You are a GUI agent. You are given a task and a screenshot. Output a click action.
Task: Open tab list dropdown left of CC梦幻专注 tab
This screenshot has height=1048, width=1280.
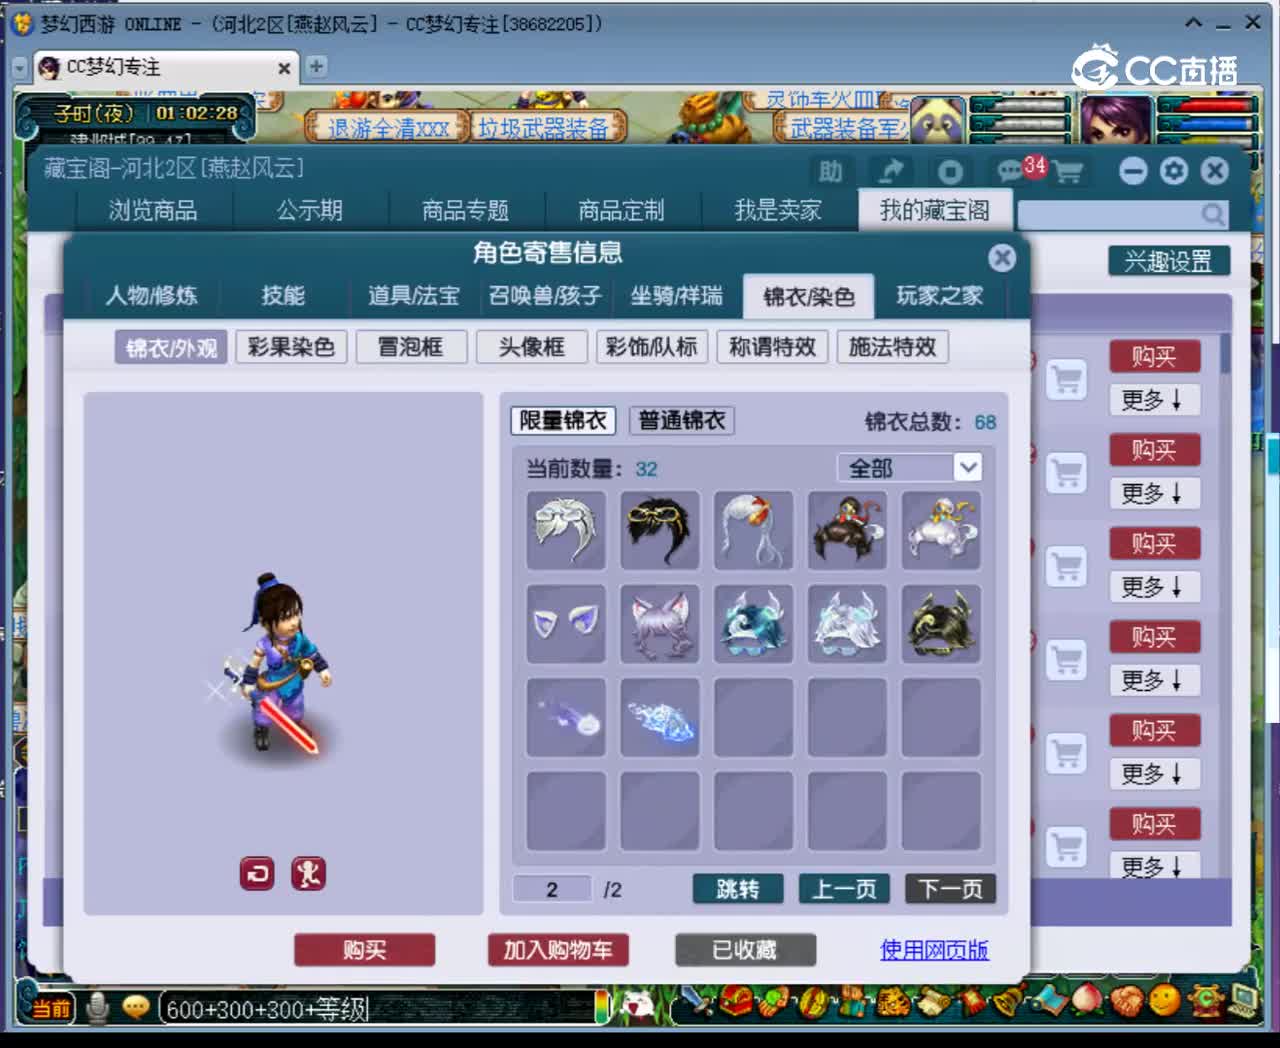point(20,67)
